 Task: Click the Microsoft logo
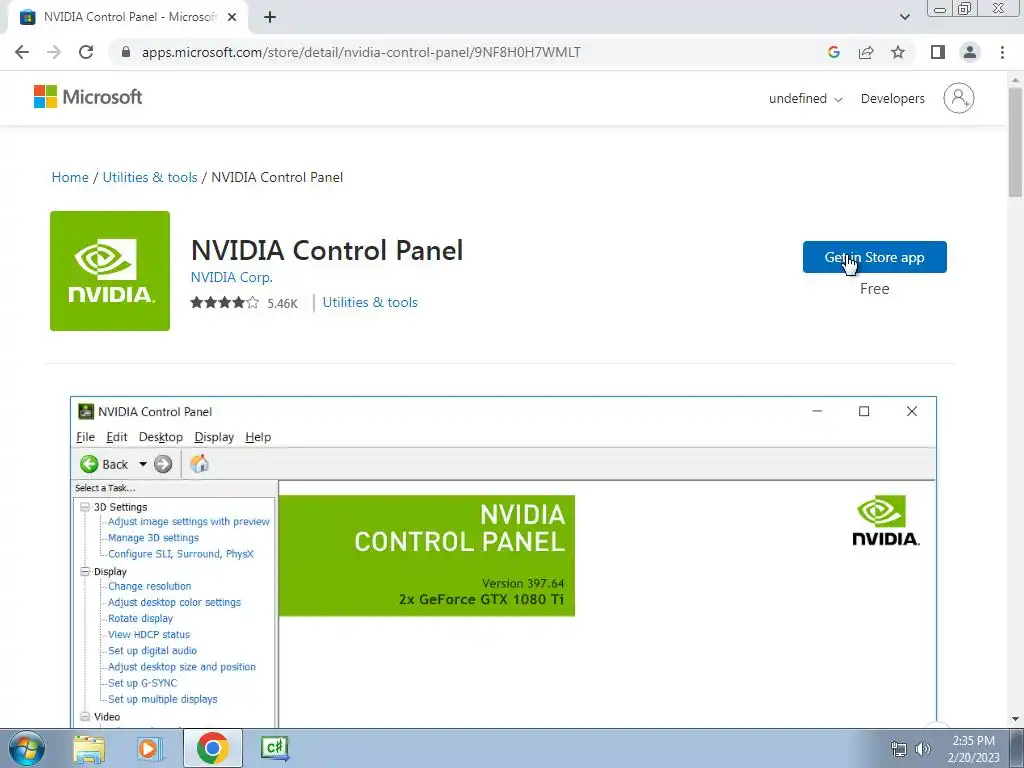(88, 97)
